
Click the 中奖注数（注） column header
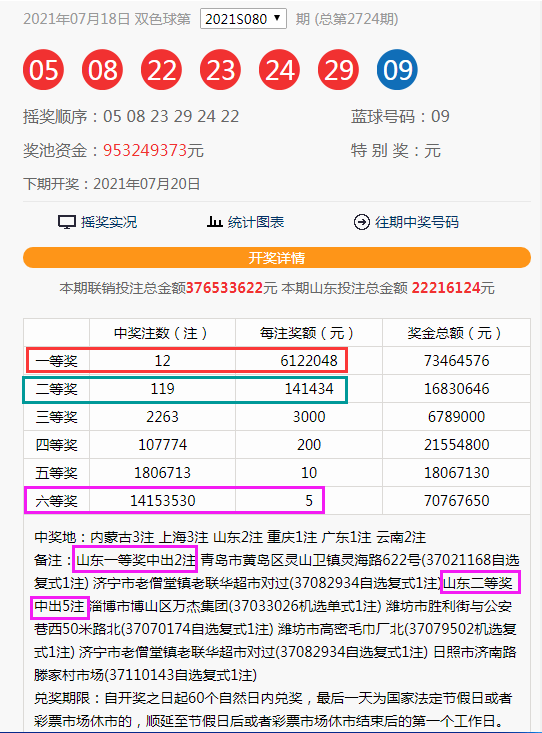click(162, 333)
